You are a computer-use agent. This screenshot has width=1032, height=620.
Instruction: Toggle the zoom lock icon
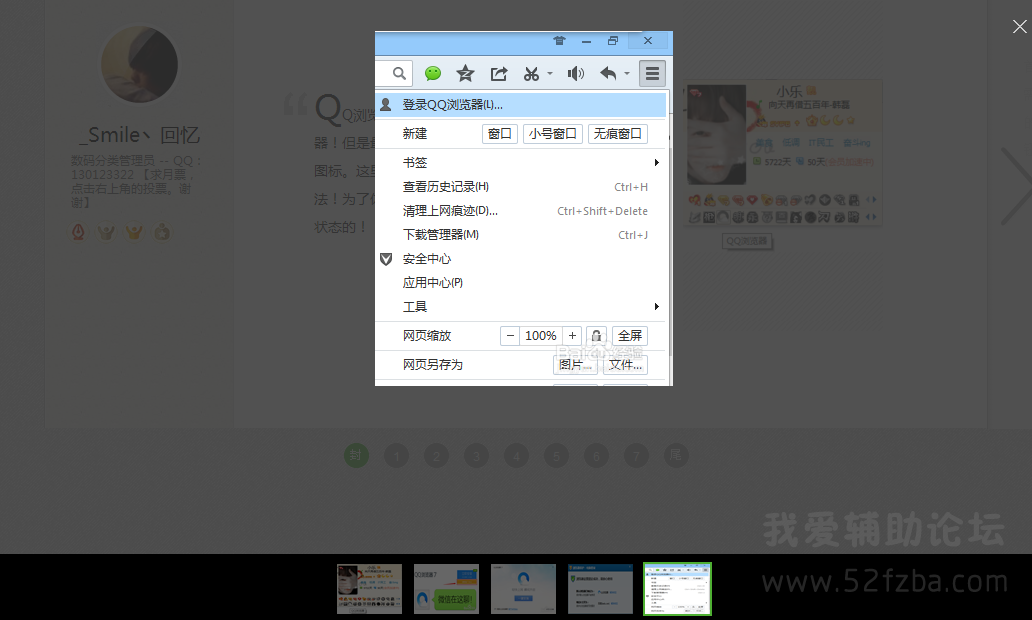(596, 336)
